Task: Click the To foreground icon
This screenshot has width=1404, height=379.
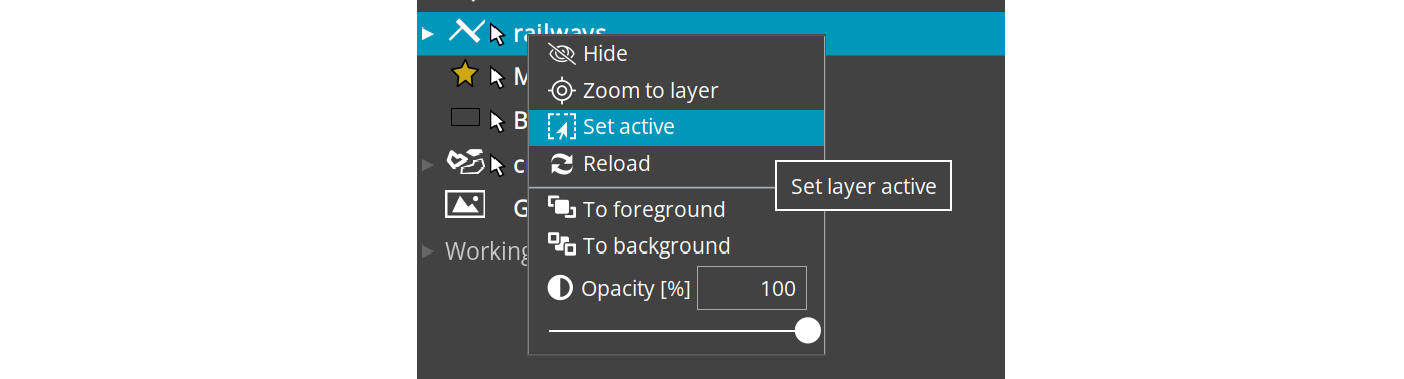Action: (562, 209)
